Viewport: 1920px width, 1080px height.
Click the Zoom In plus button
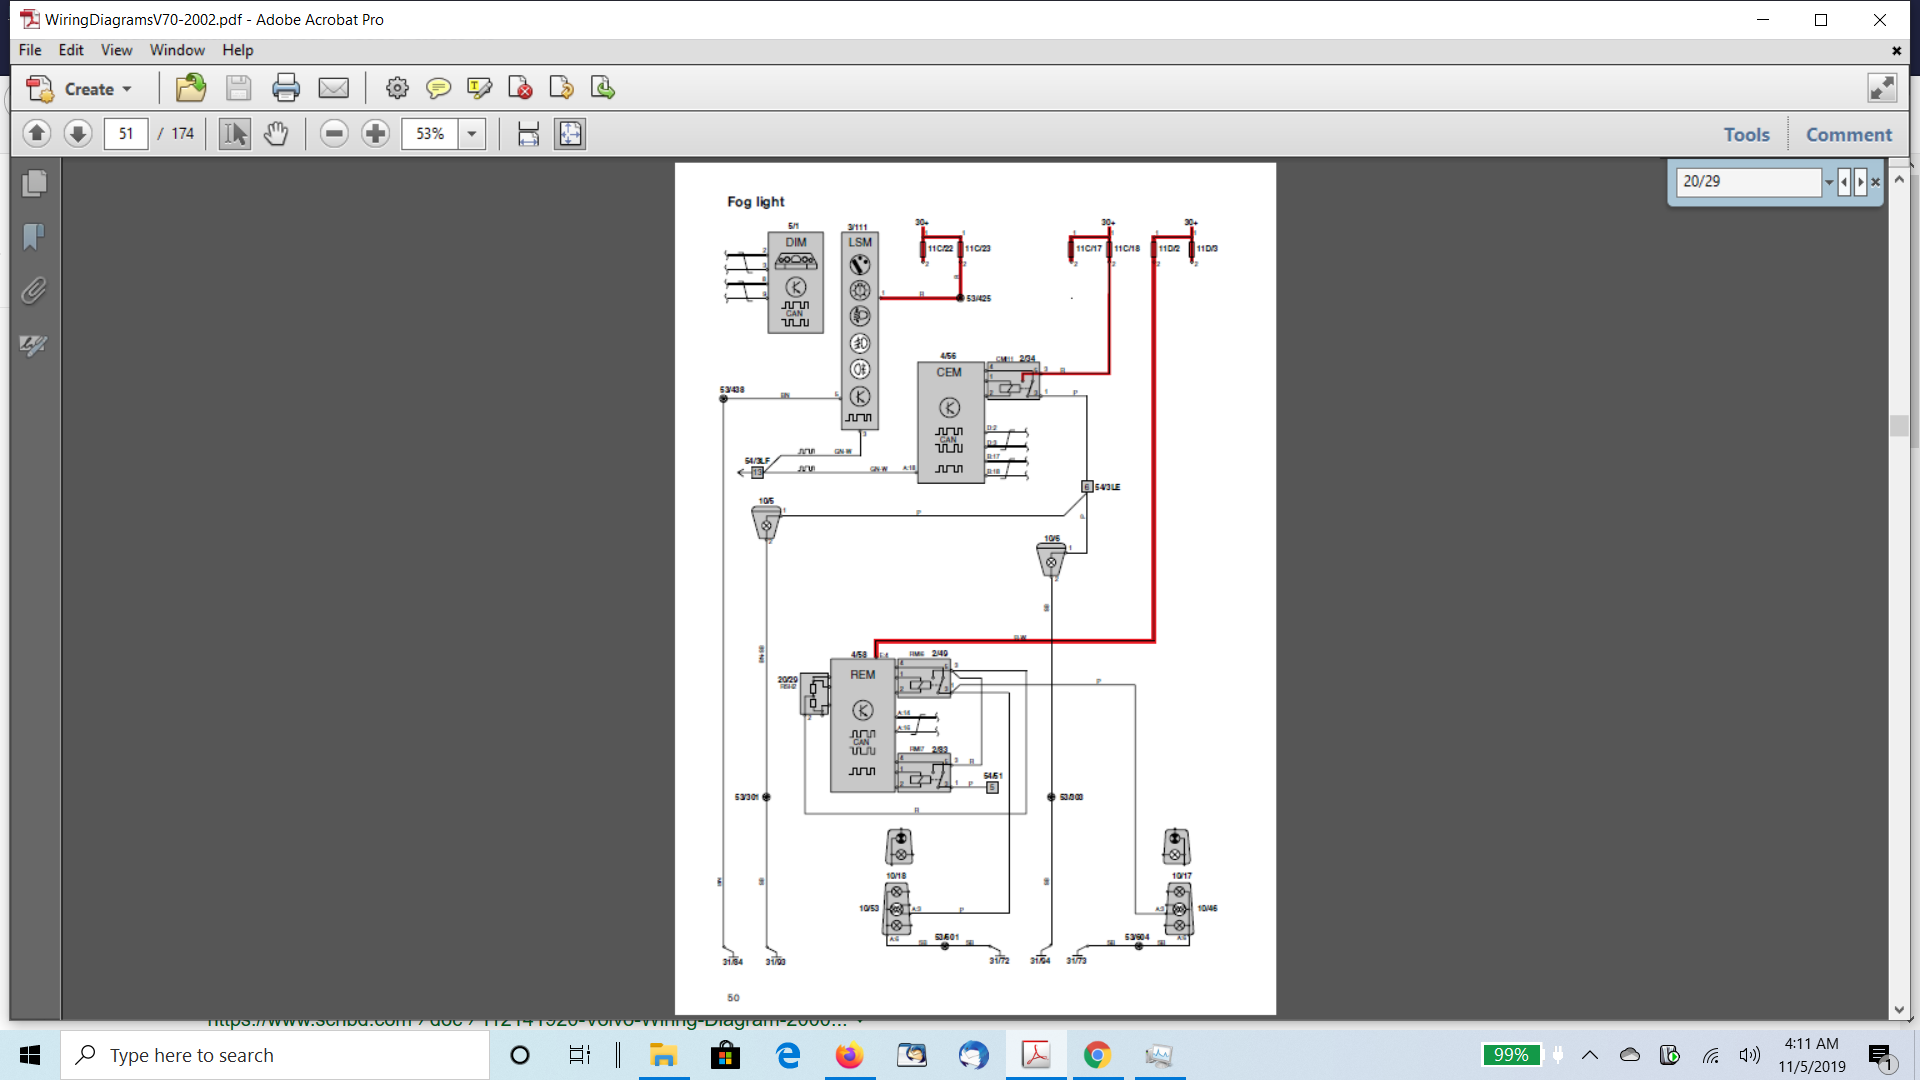click(x=376, y=134)
